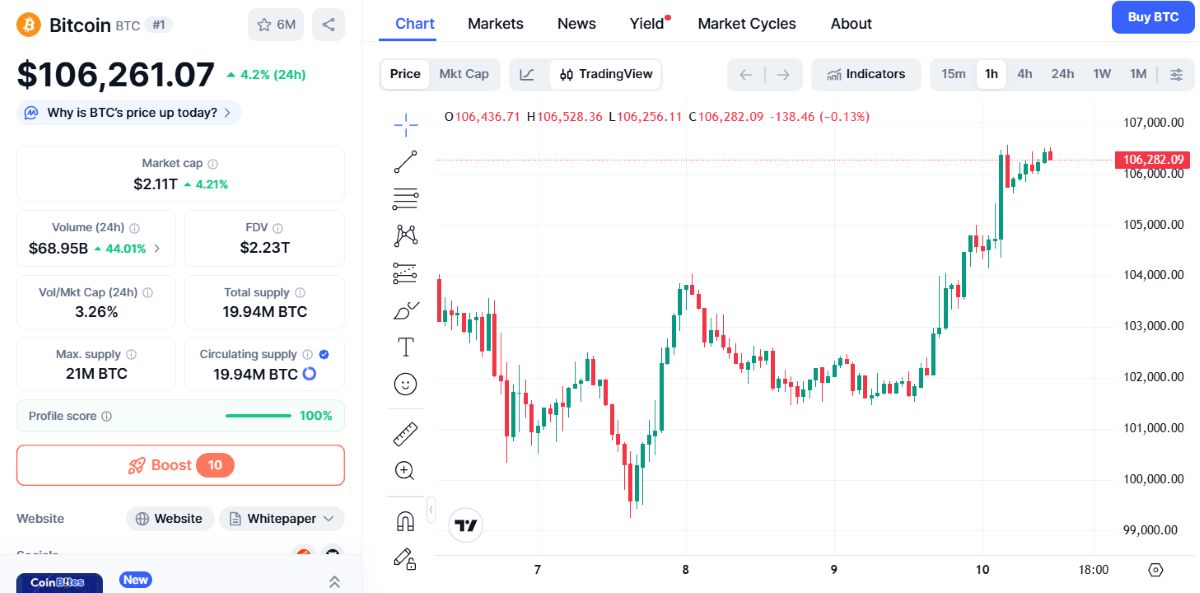
Task: Open the Website link for Bitcoin
Action: tap(170, 518)
